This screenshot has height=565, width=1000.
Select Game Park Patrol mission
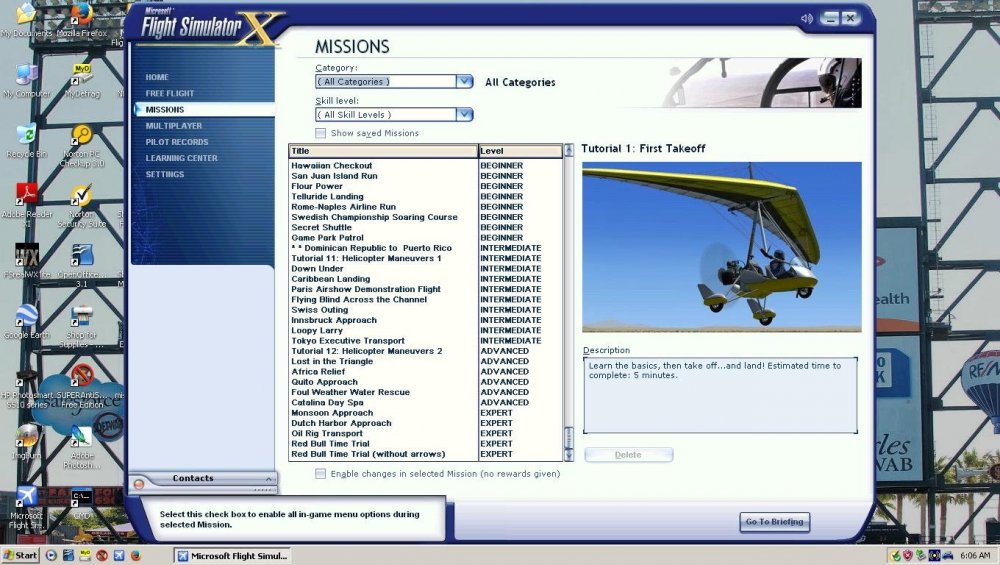pos(327,238)
